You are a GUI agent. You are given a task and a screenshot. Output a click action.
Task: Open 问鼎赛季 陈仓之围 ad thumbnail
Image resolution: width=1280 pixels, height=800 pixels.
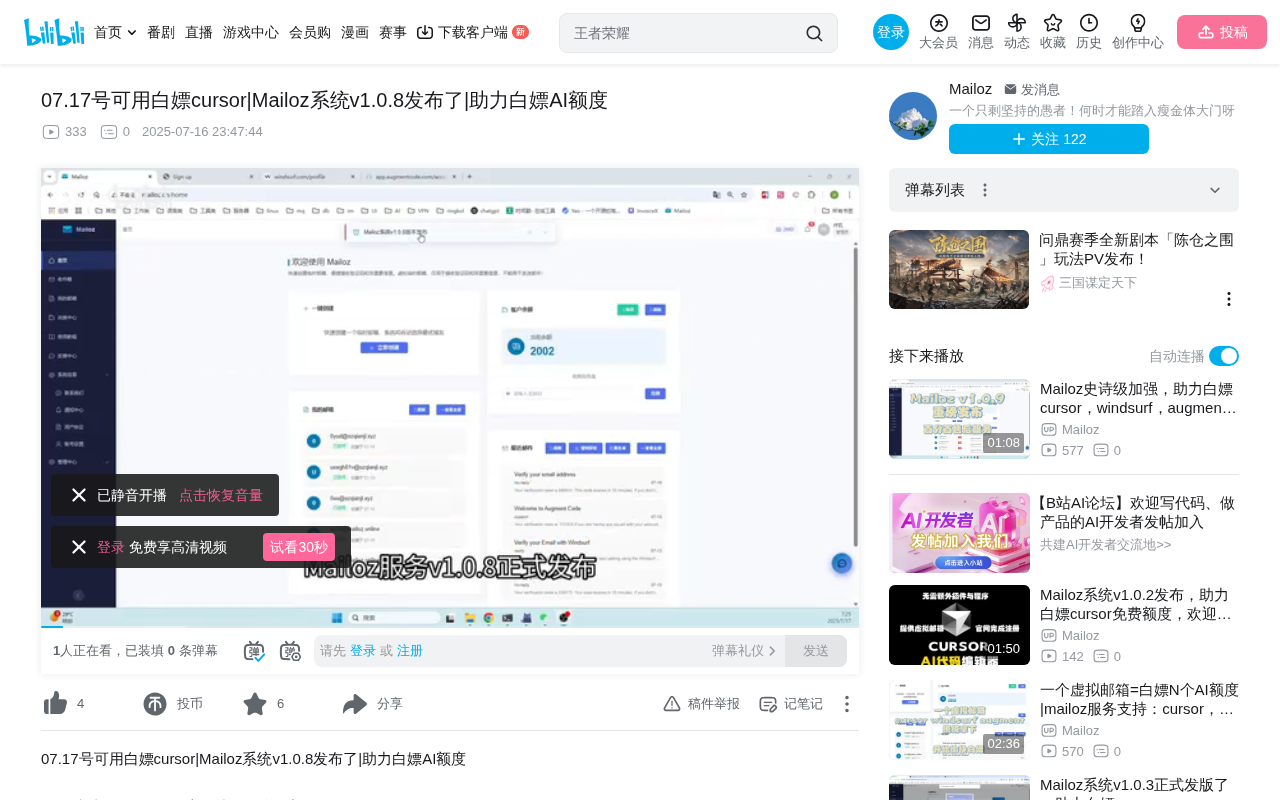[x=959, y=270]
